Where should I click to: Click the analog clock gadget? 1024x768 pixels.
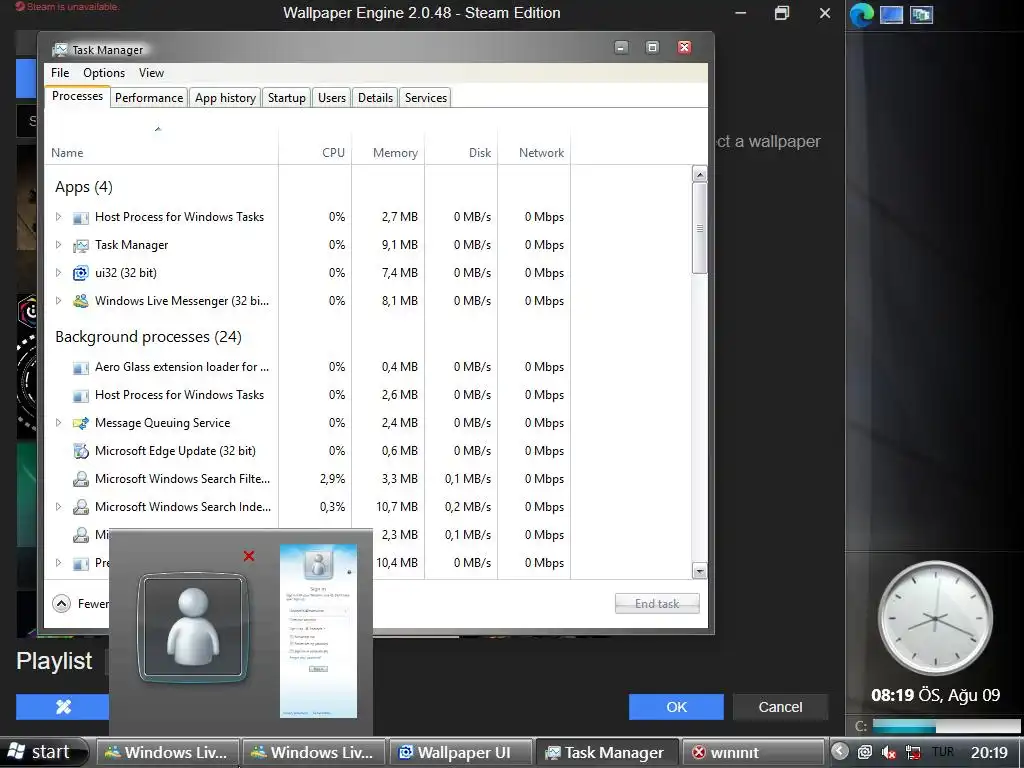pos(935,618)
